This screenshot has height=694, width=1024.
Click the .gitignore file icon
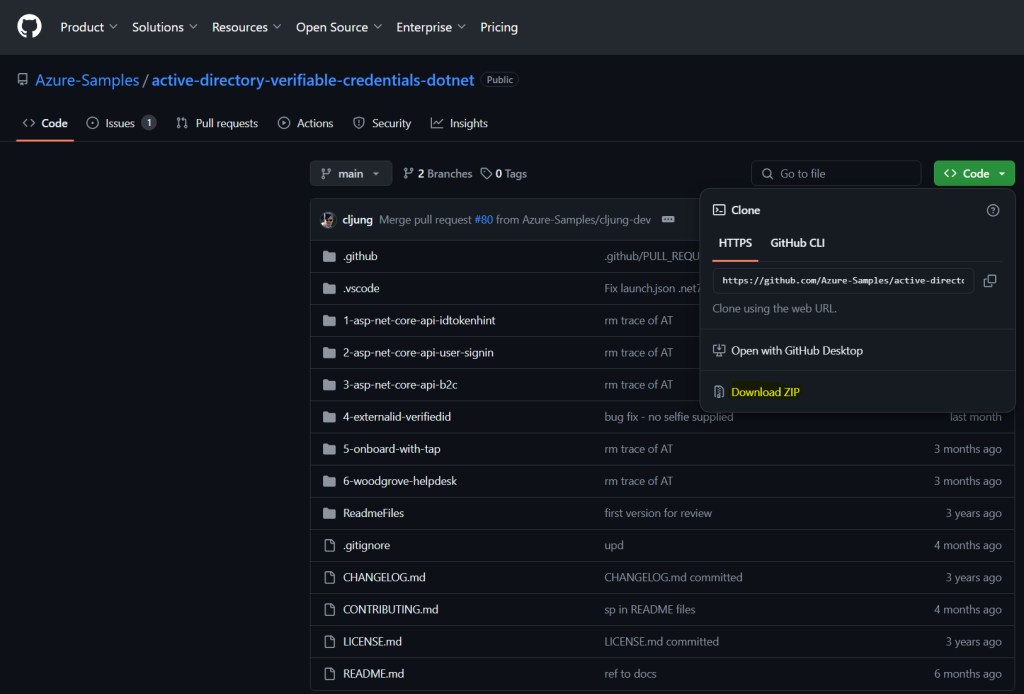tap(330, 545)
